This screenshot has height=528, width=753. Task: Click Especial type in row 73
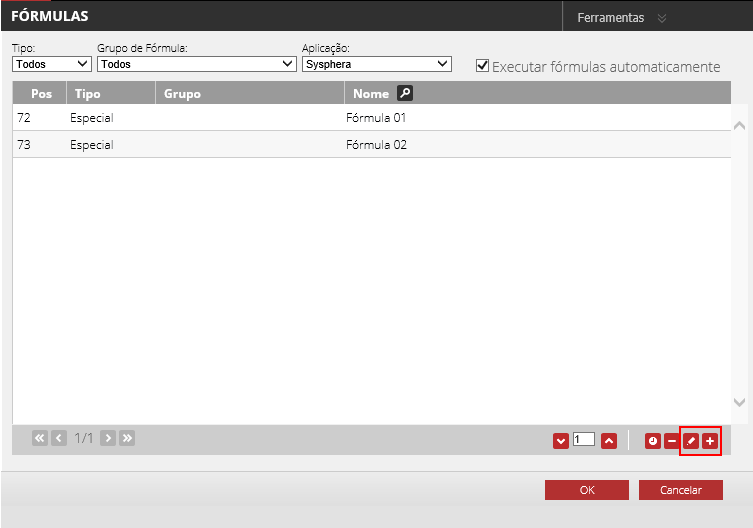[x=92, y=145]
